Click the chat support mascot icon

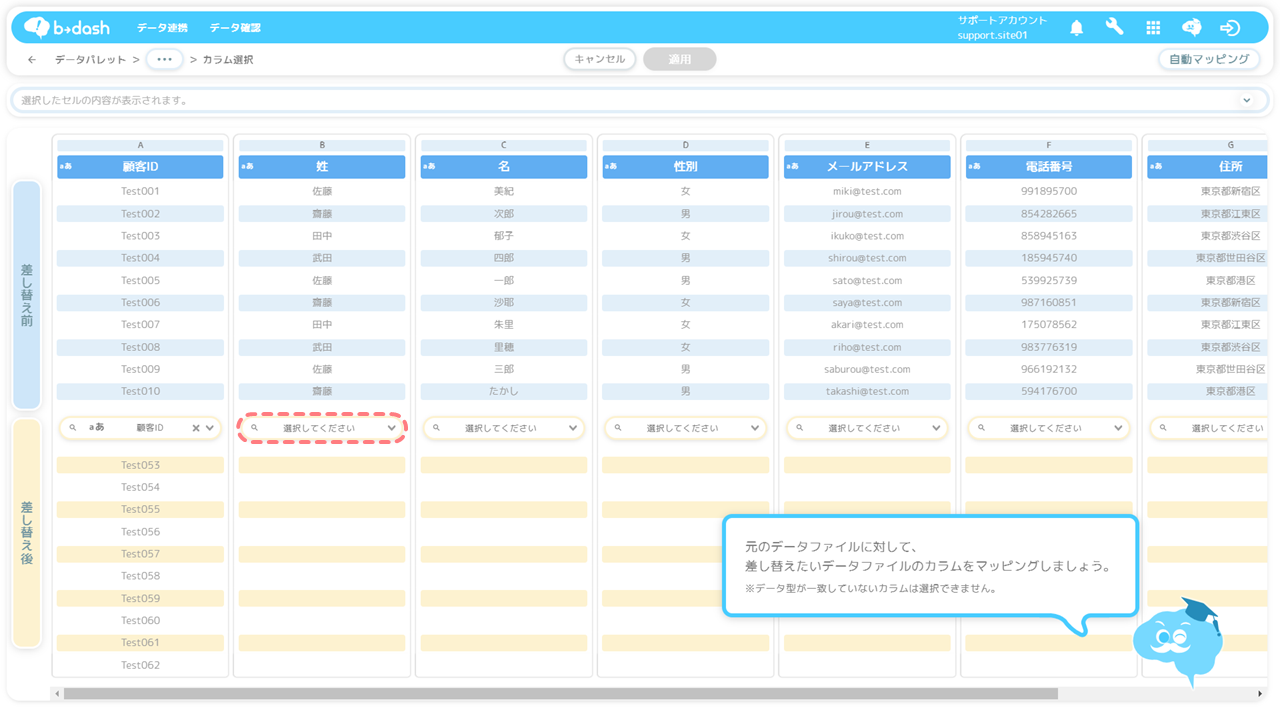point(1191,28)
